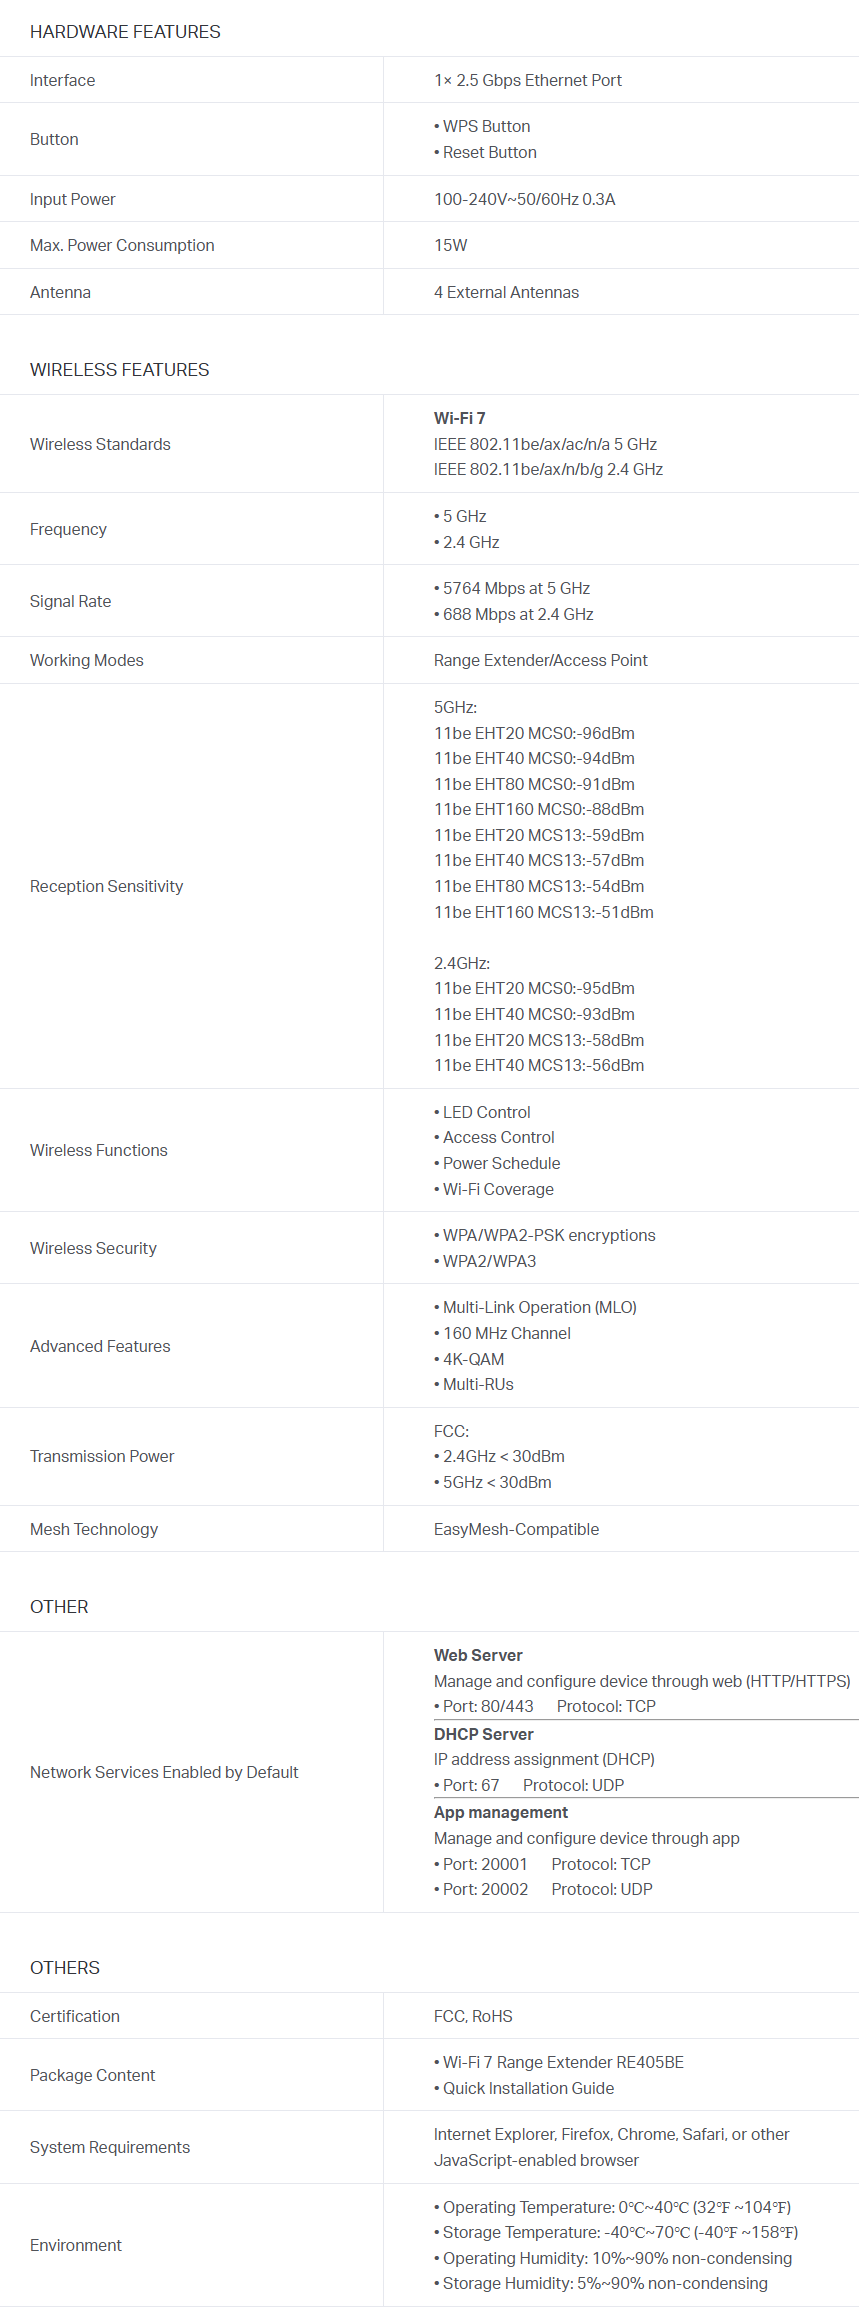The height and width of the screenshot is (2307, 859).
Task: Click the Reset Button list entry
Action: [489, 152]
